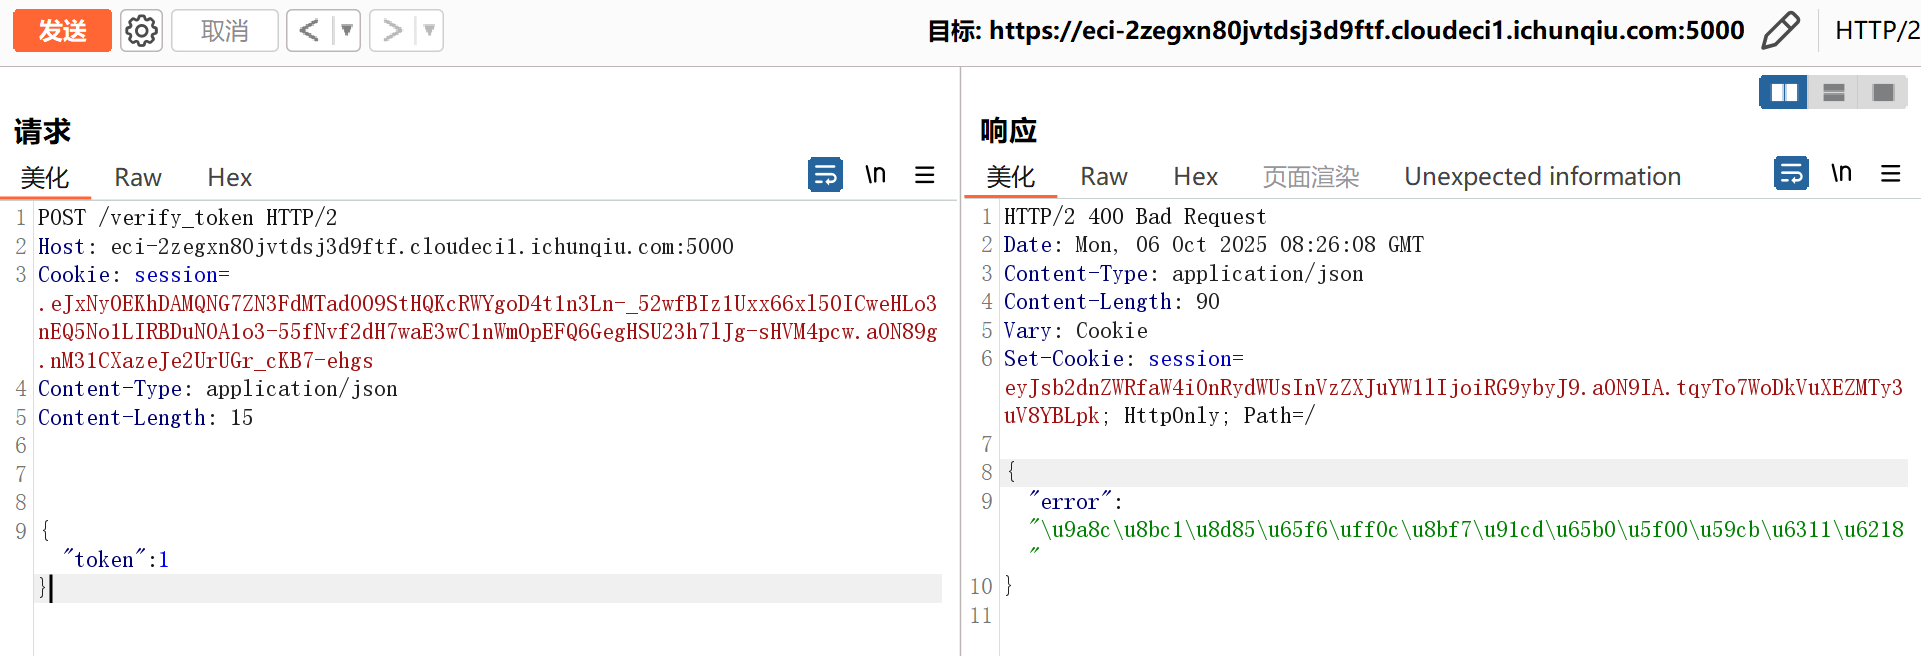Image resolution: width=1921 pixels, height=656 pixels.
Task: Go forward to next request arrow
Action: 392,31
